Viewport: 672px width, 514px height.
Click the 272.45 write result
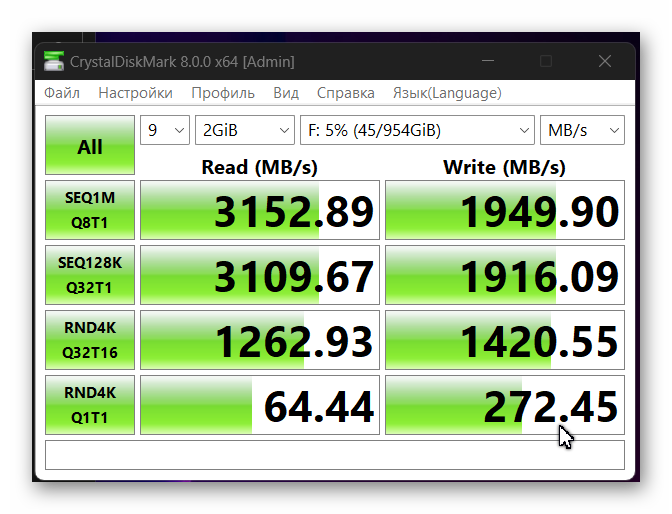[505, 405]
